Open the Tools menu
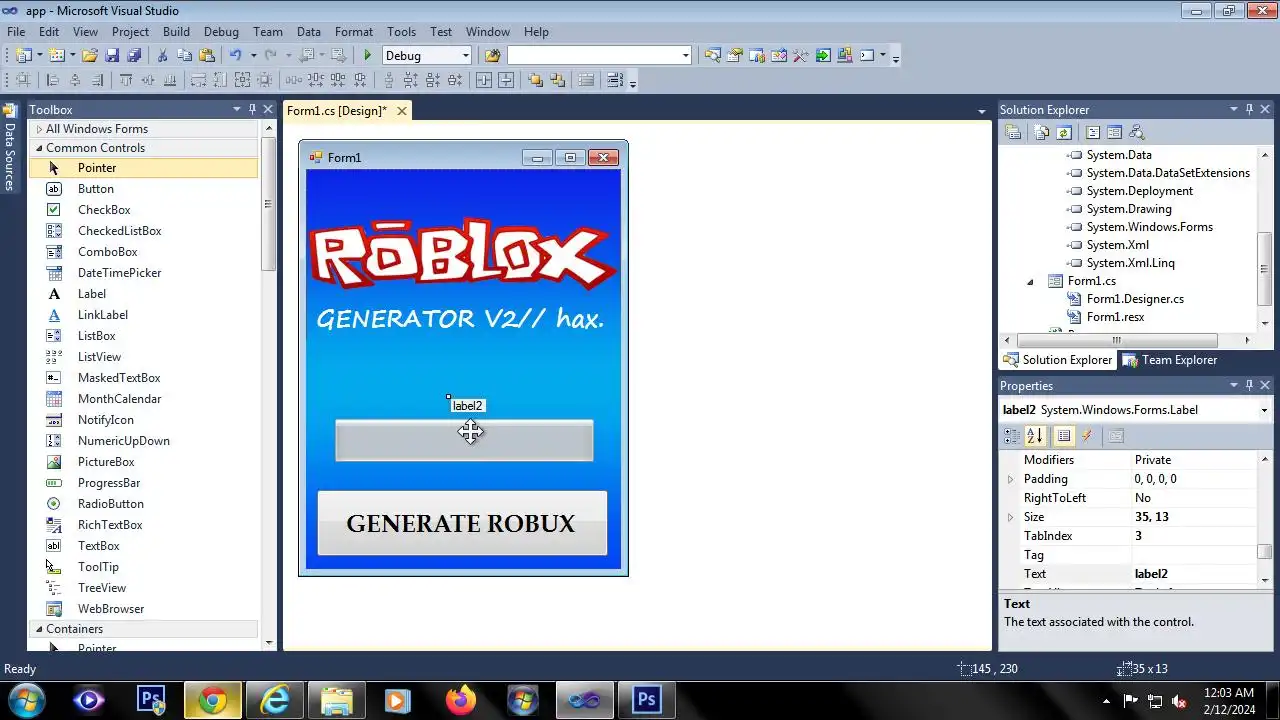Viewport: 1280px width, 720px height. 401,32
